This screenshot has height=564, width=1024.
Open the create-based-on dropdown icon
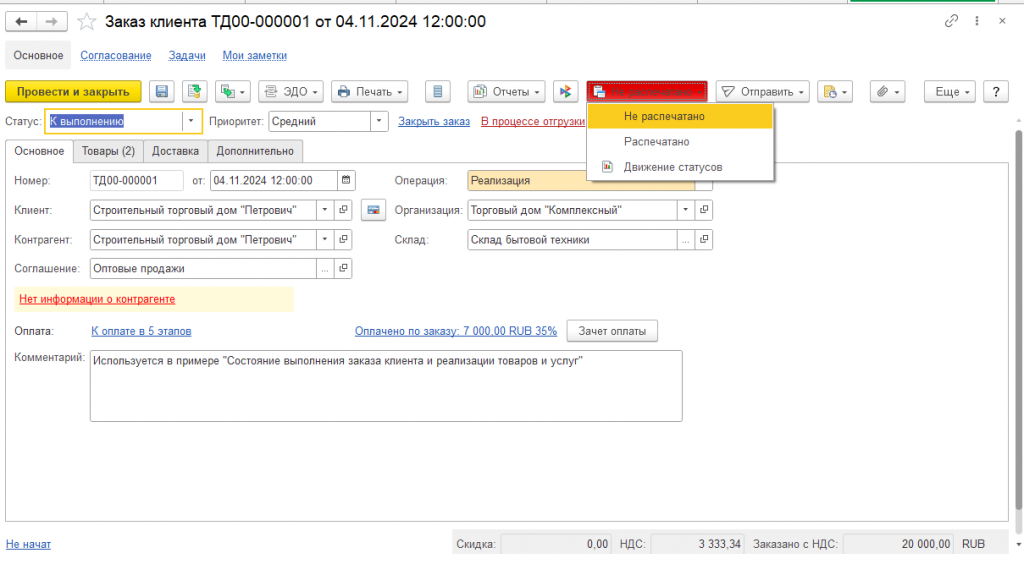coord(232,92)
